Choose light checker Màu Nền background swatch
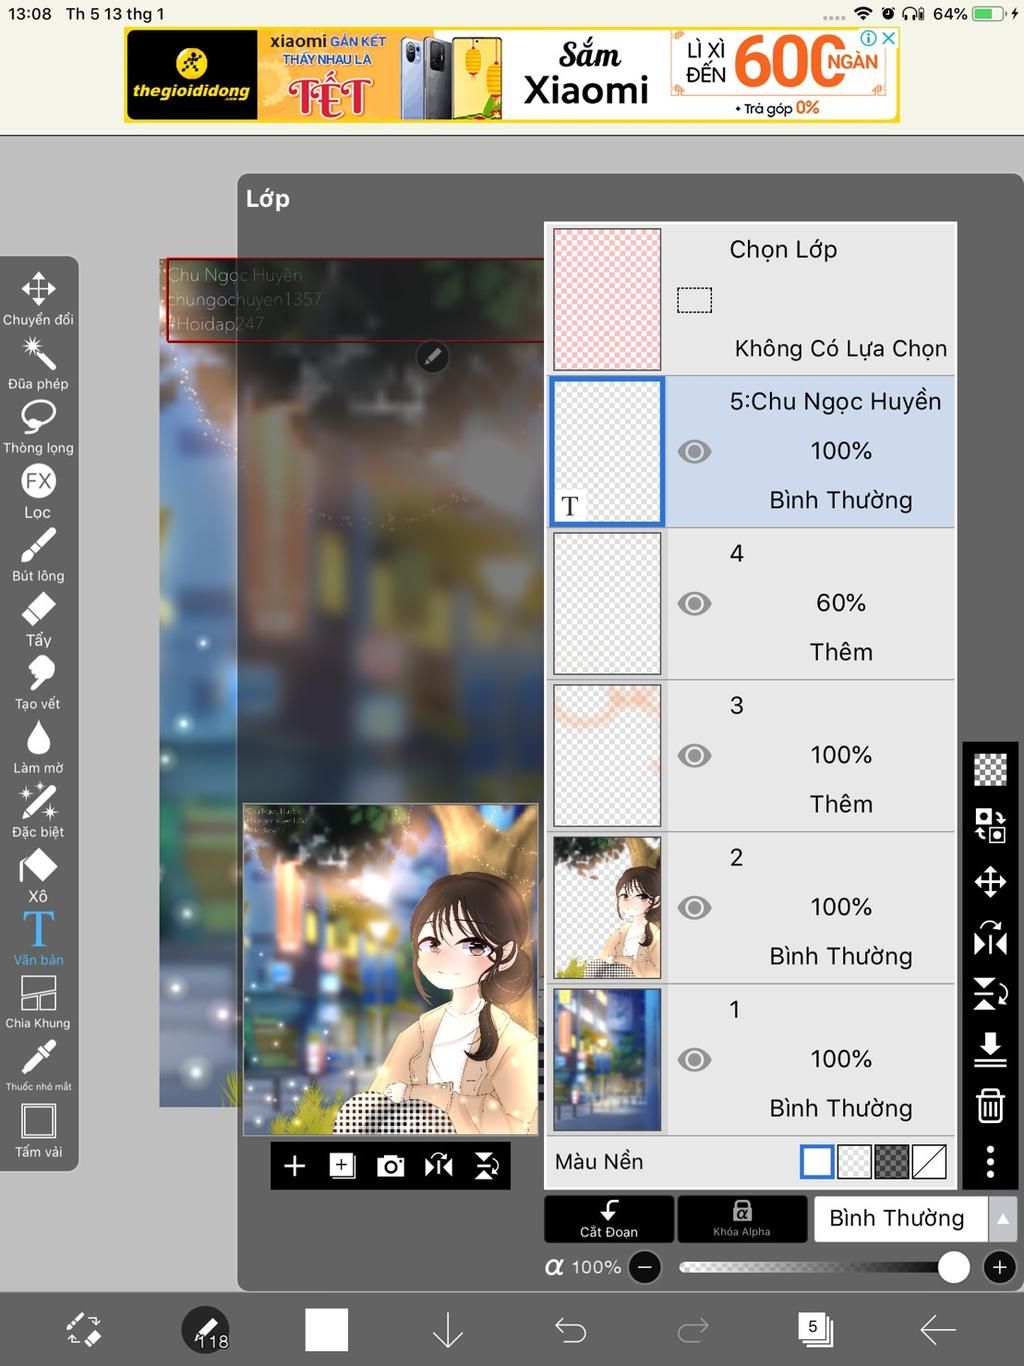This screenshot has height=1366, width=1024. (x=854, y=1162)
